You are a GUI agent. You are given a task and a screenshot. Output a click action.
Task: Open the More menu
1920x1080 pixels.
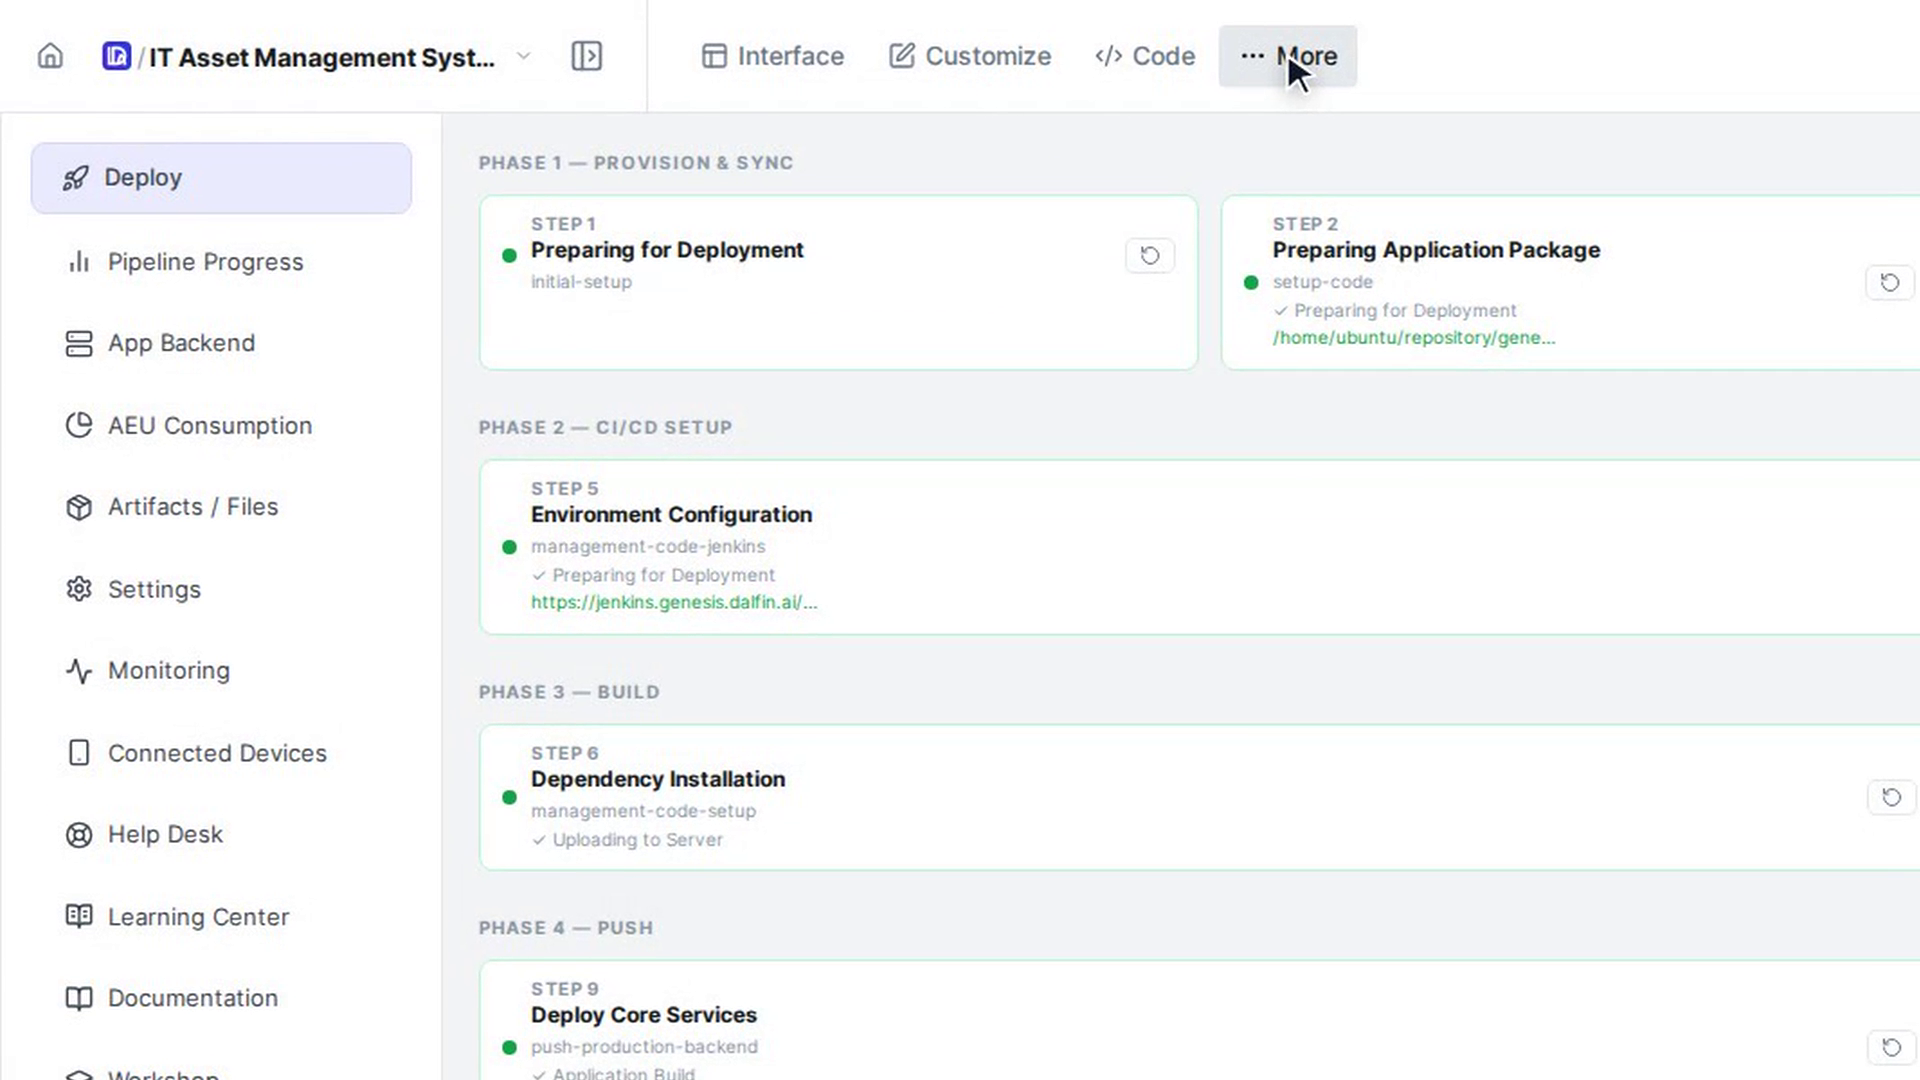pos(1288,56)
